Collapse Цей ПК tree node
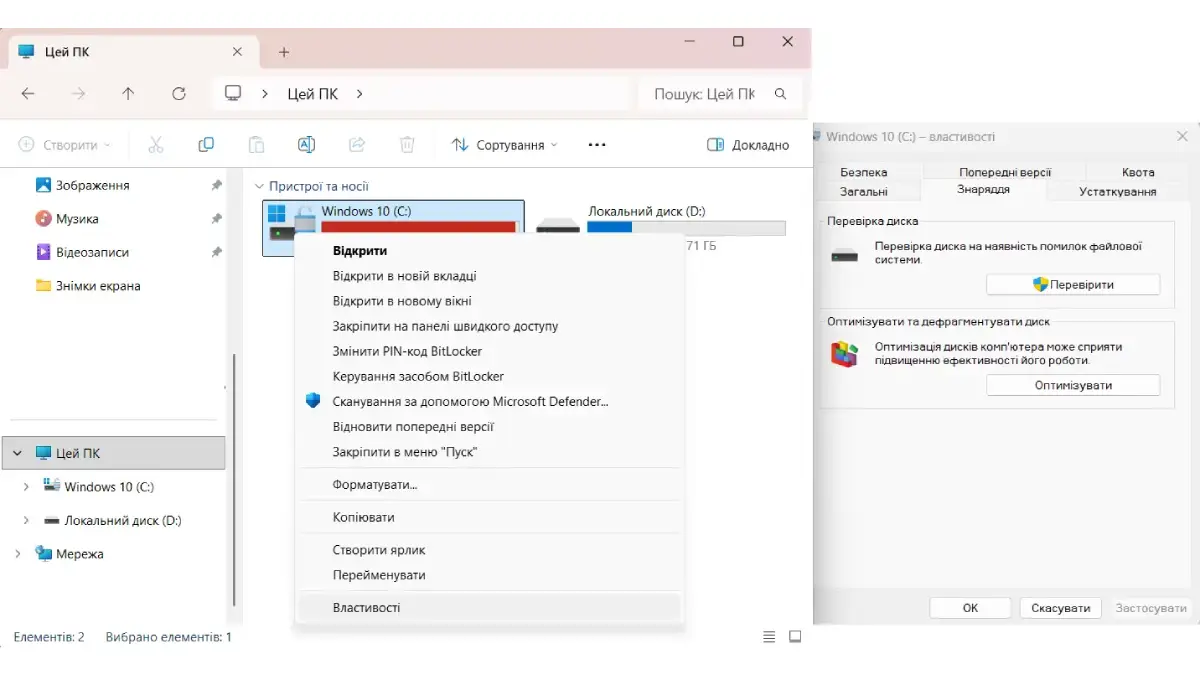Viewport: 1200px width, 675px height. 17,453
